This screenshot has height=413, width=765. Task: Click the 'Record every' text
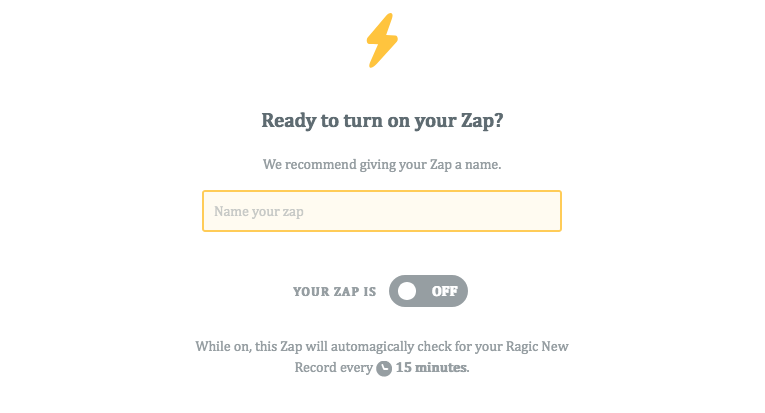point(334,367)
